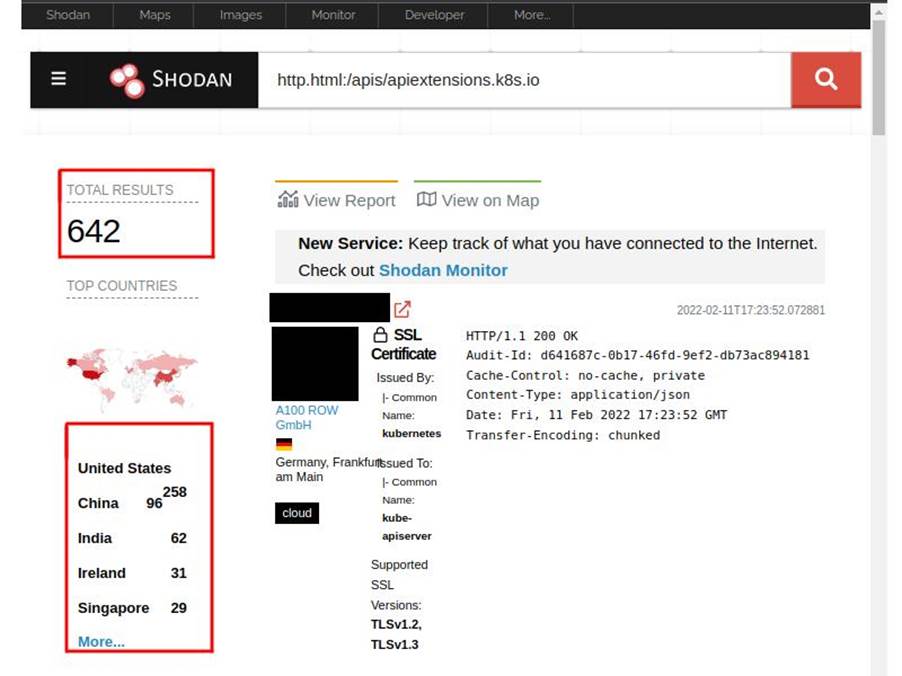Filter results by Ireland
The width and height of the screenshot is (902, 676).
pos(102,573)
